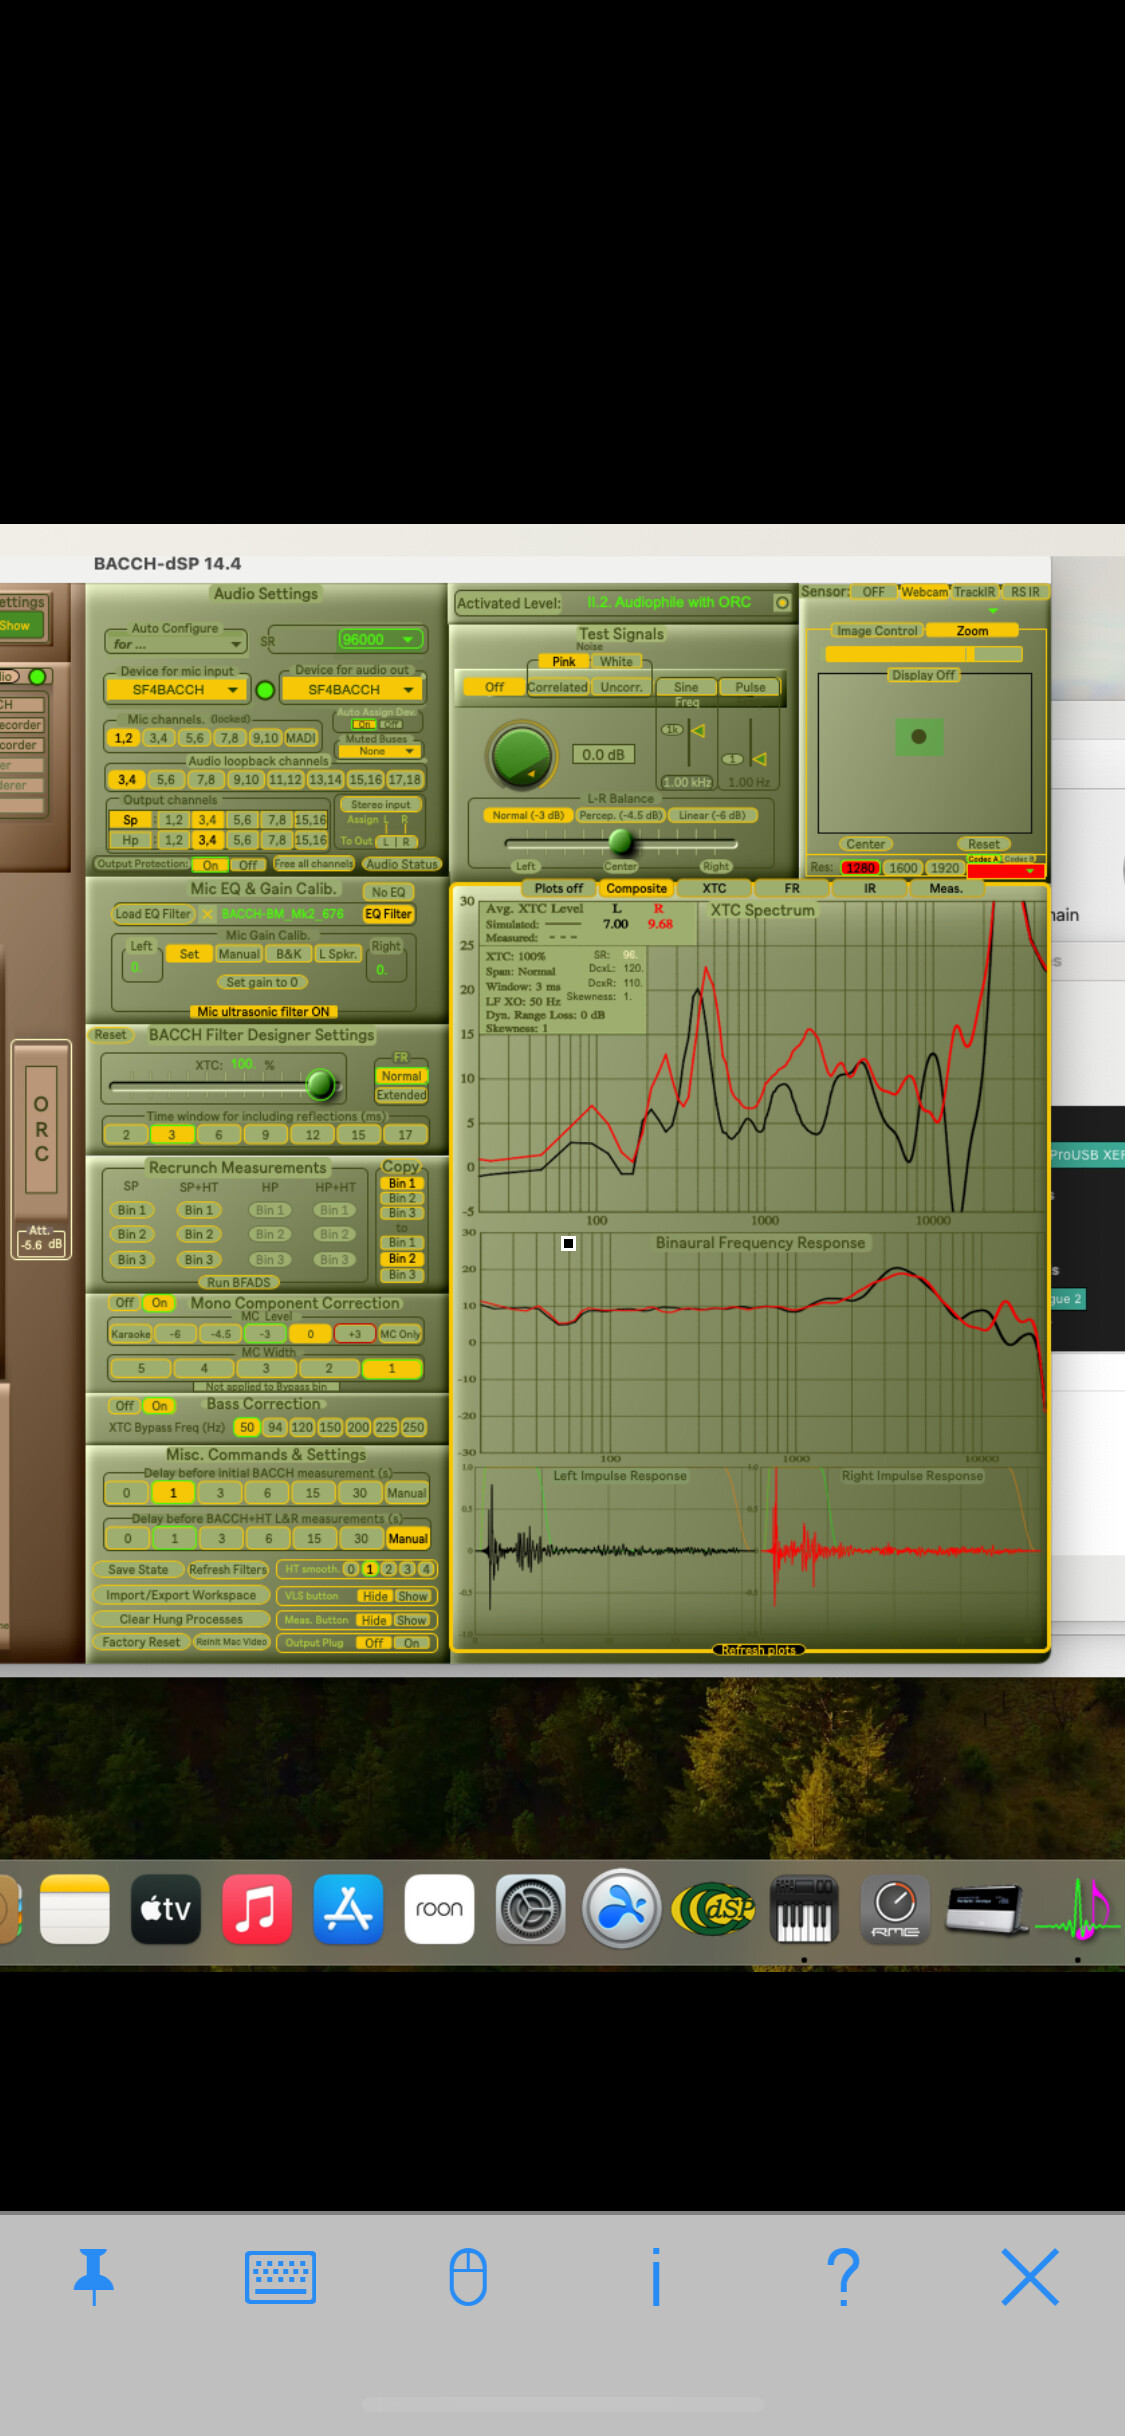The image size is (1125, 2436).
Task: Click the BACCH-dSP Dock icon
Action: [x=713, y=1909]
